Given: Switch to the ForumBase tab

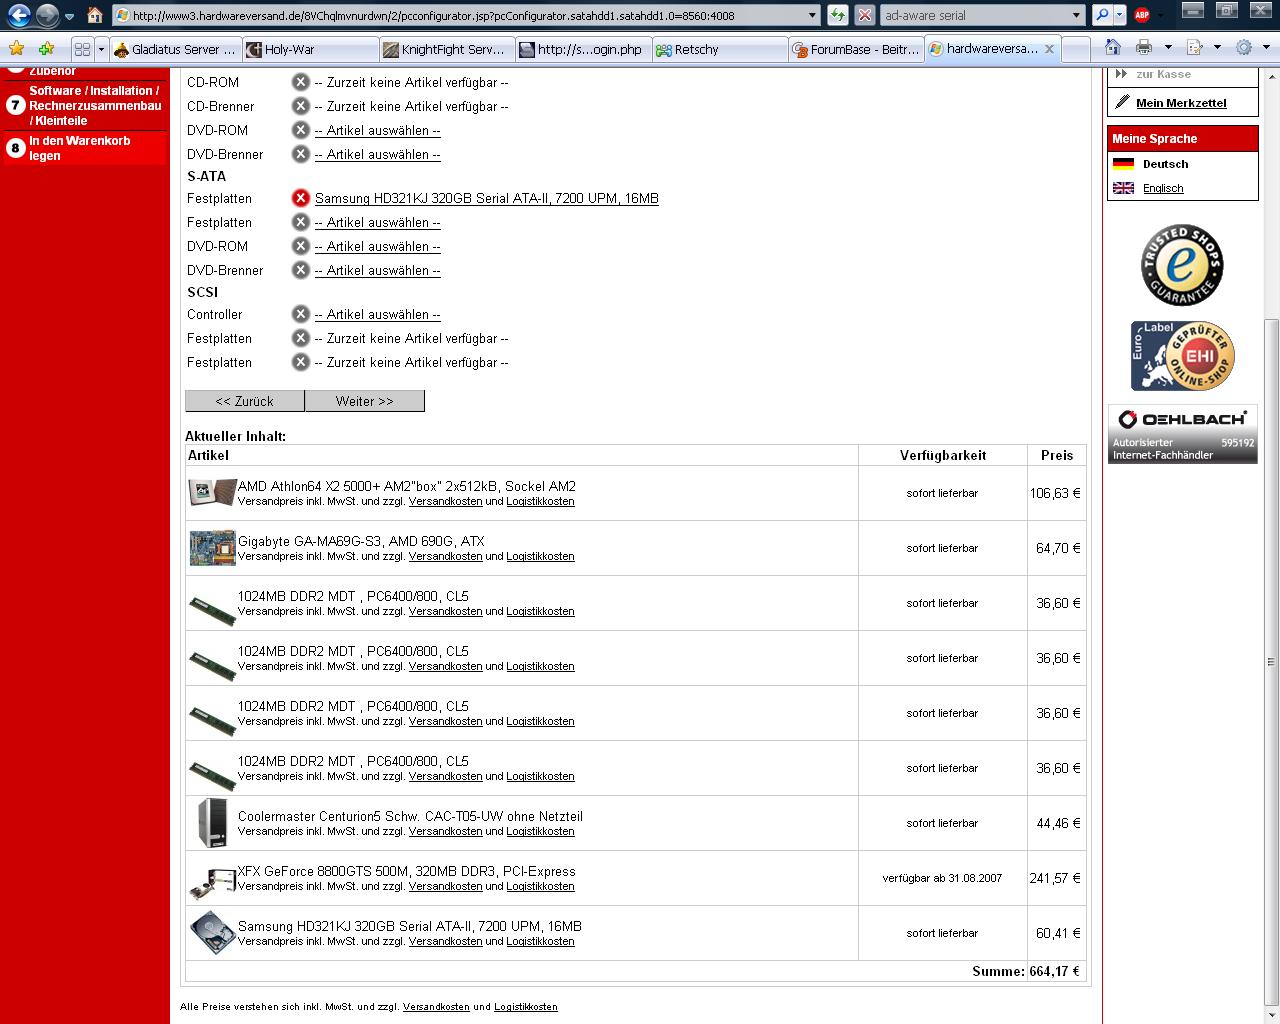Looking at the screenshot, I should 855,49.
